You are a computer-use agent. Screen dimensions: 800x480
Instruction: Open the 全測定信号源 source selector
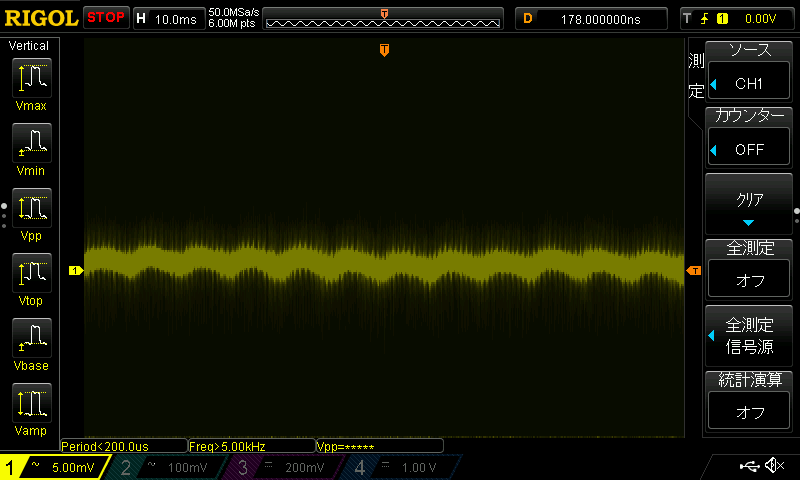tap(748, 336)
